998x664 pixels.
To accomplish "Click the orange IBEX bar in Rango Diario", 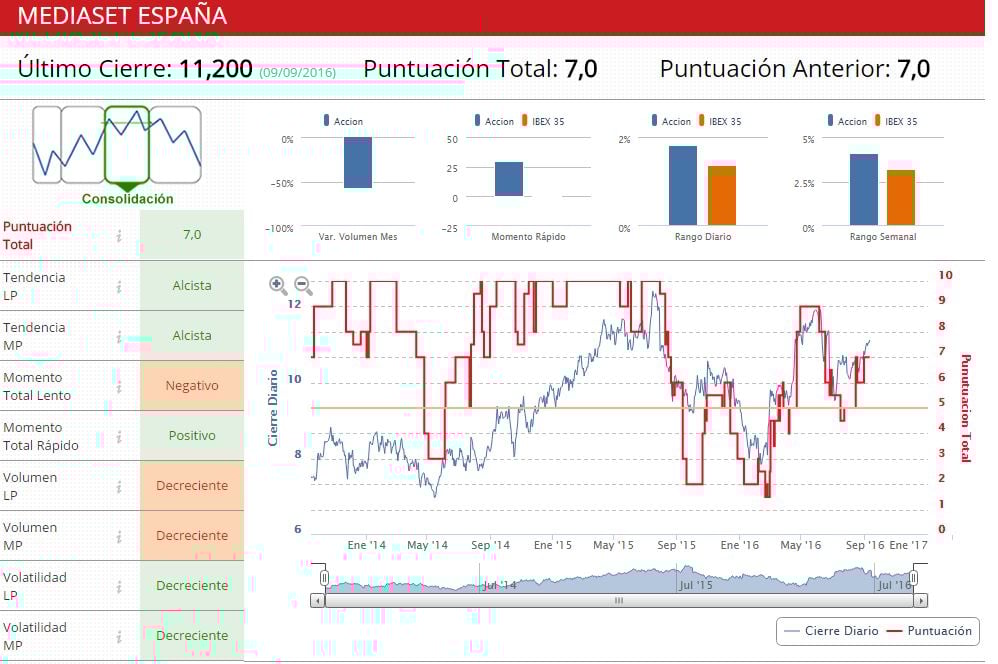I will 722,195.
